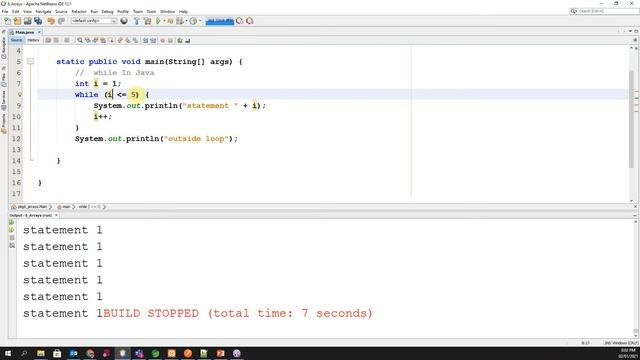Image resolution: width=640 pixels, height=360 pixels.
Task: Open Microsoft Store from taskbar
Action: [57, 353]
